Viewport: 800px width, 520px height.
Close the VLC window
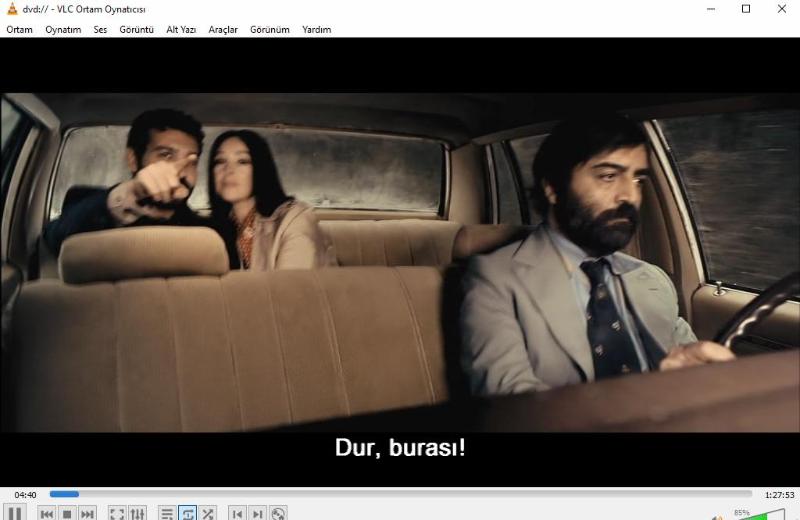[782, 9]
